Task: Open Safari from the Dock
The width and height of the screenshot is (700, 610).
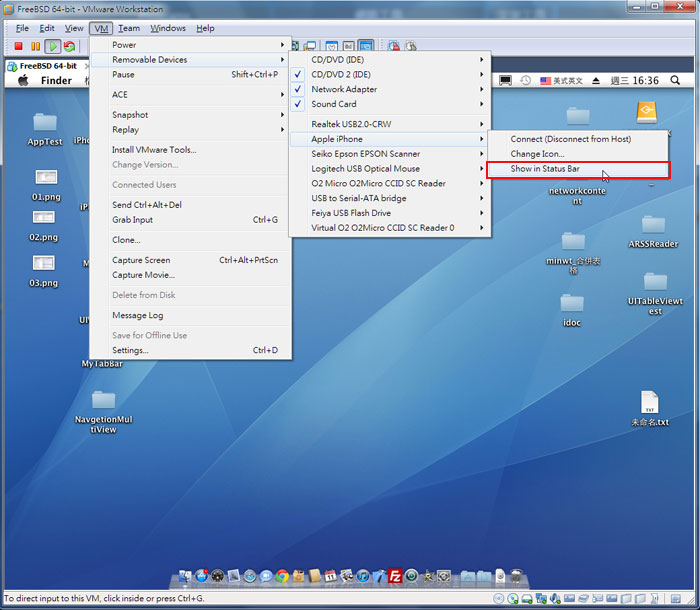Action: (x=250, y=576)
